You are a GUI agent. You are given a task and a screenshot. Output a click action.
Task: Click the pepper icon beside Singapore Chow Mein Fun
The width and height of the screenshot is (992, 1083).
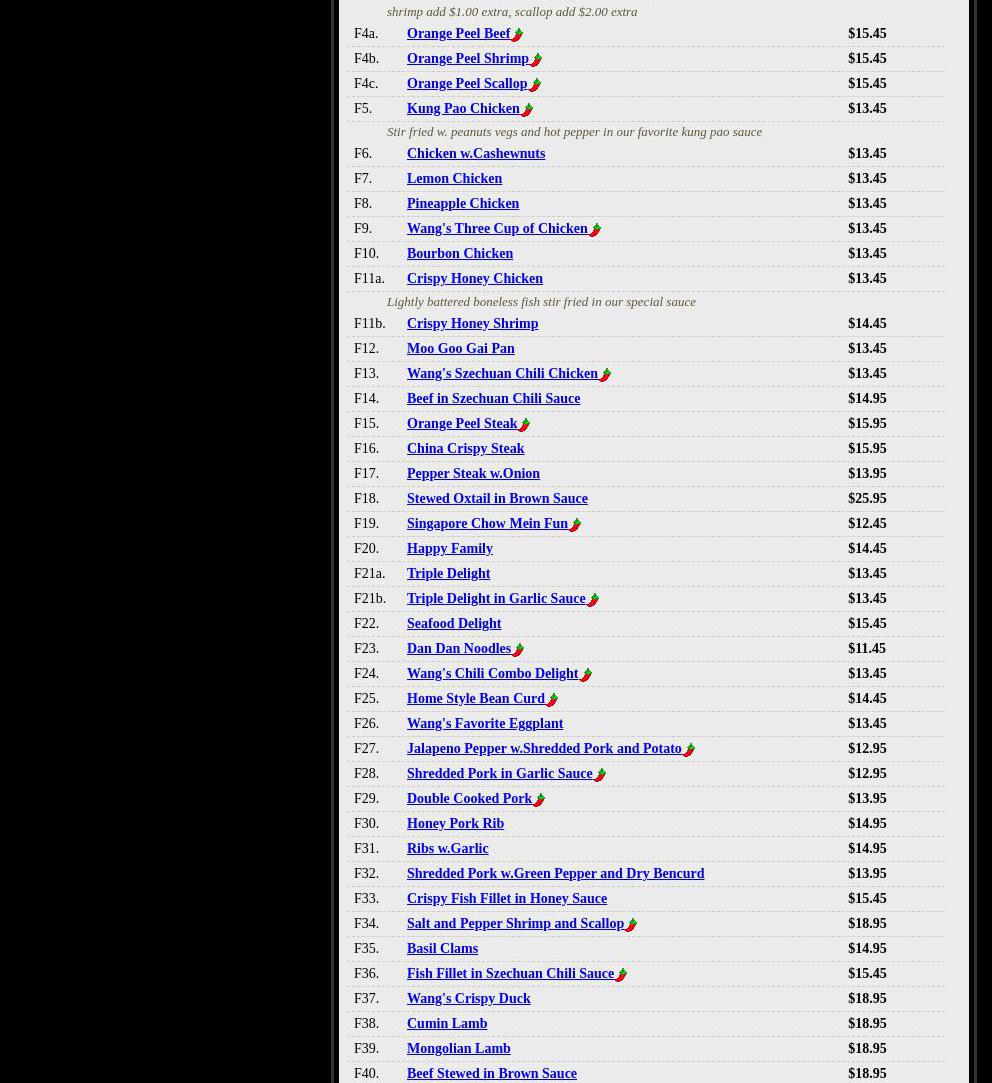pyautogui.click(x=575, y=525)
